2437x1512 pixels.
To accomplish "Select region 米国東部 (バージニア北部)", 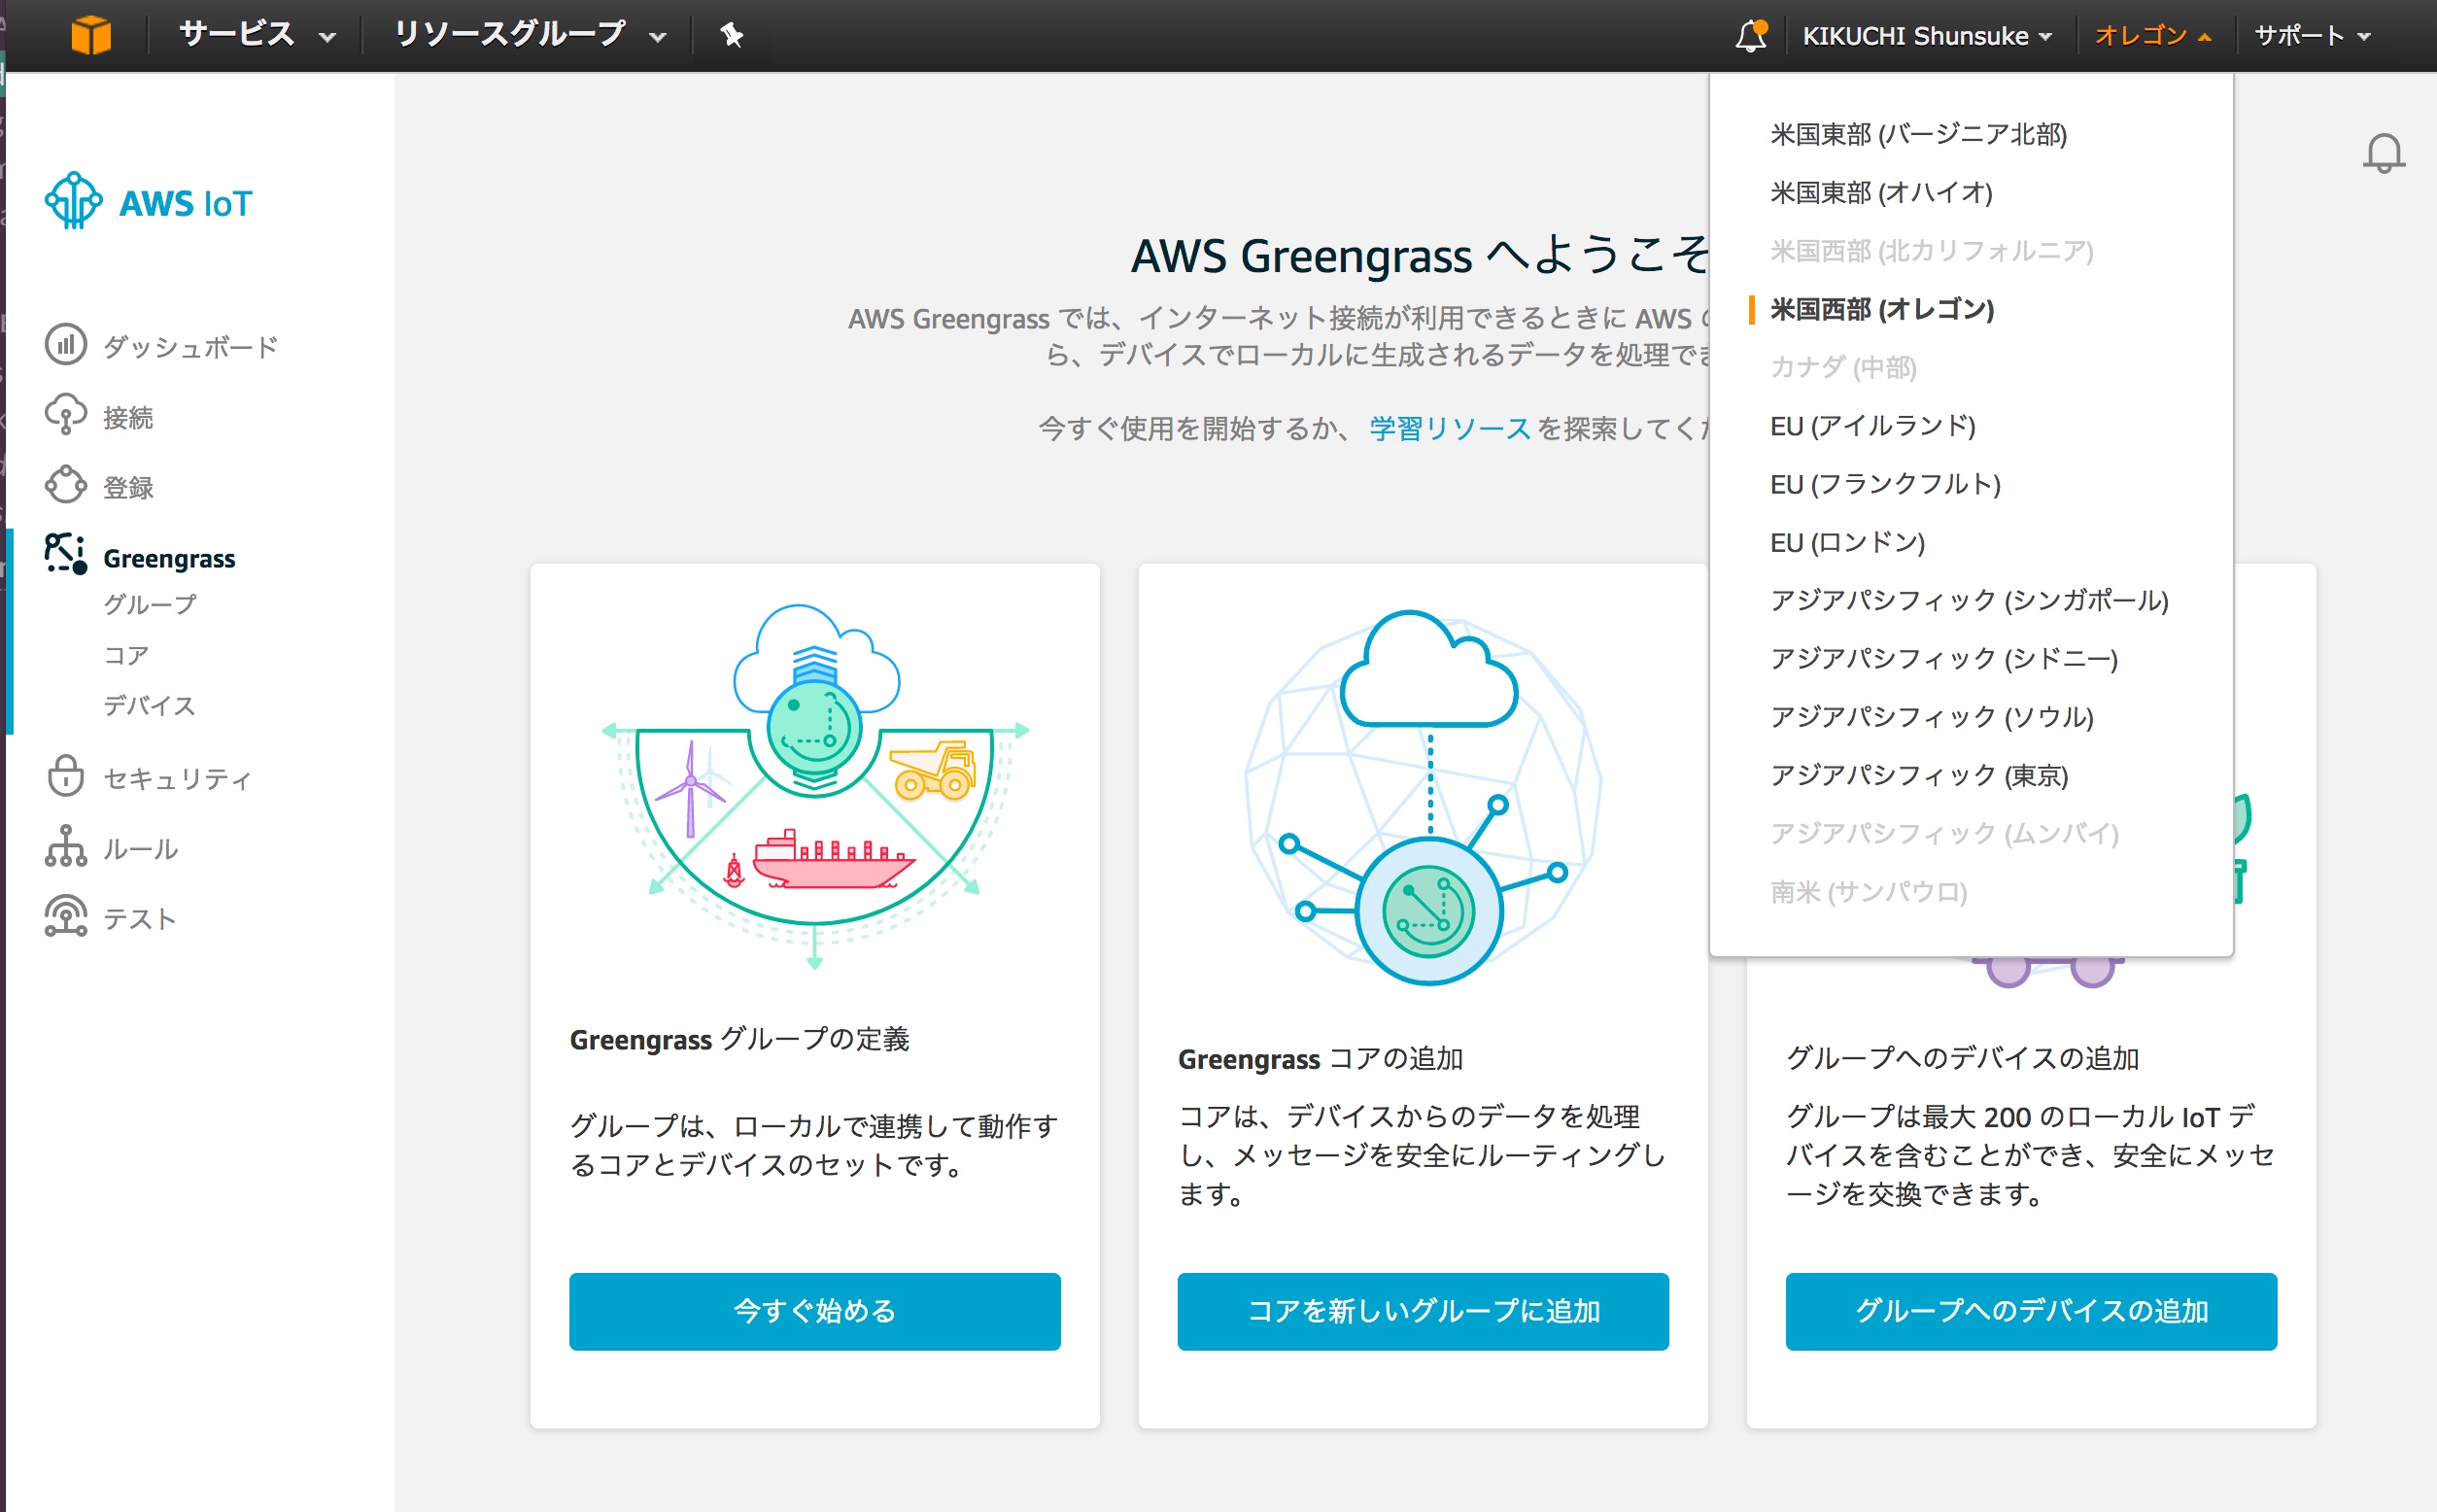I will click(x=1918, y=134).
